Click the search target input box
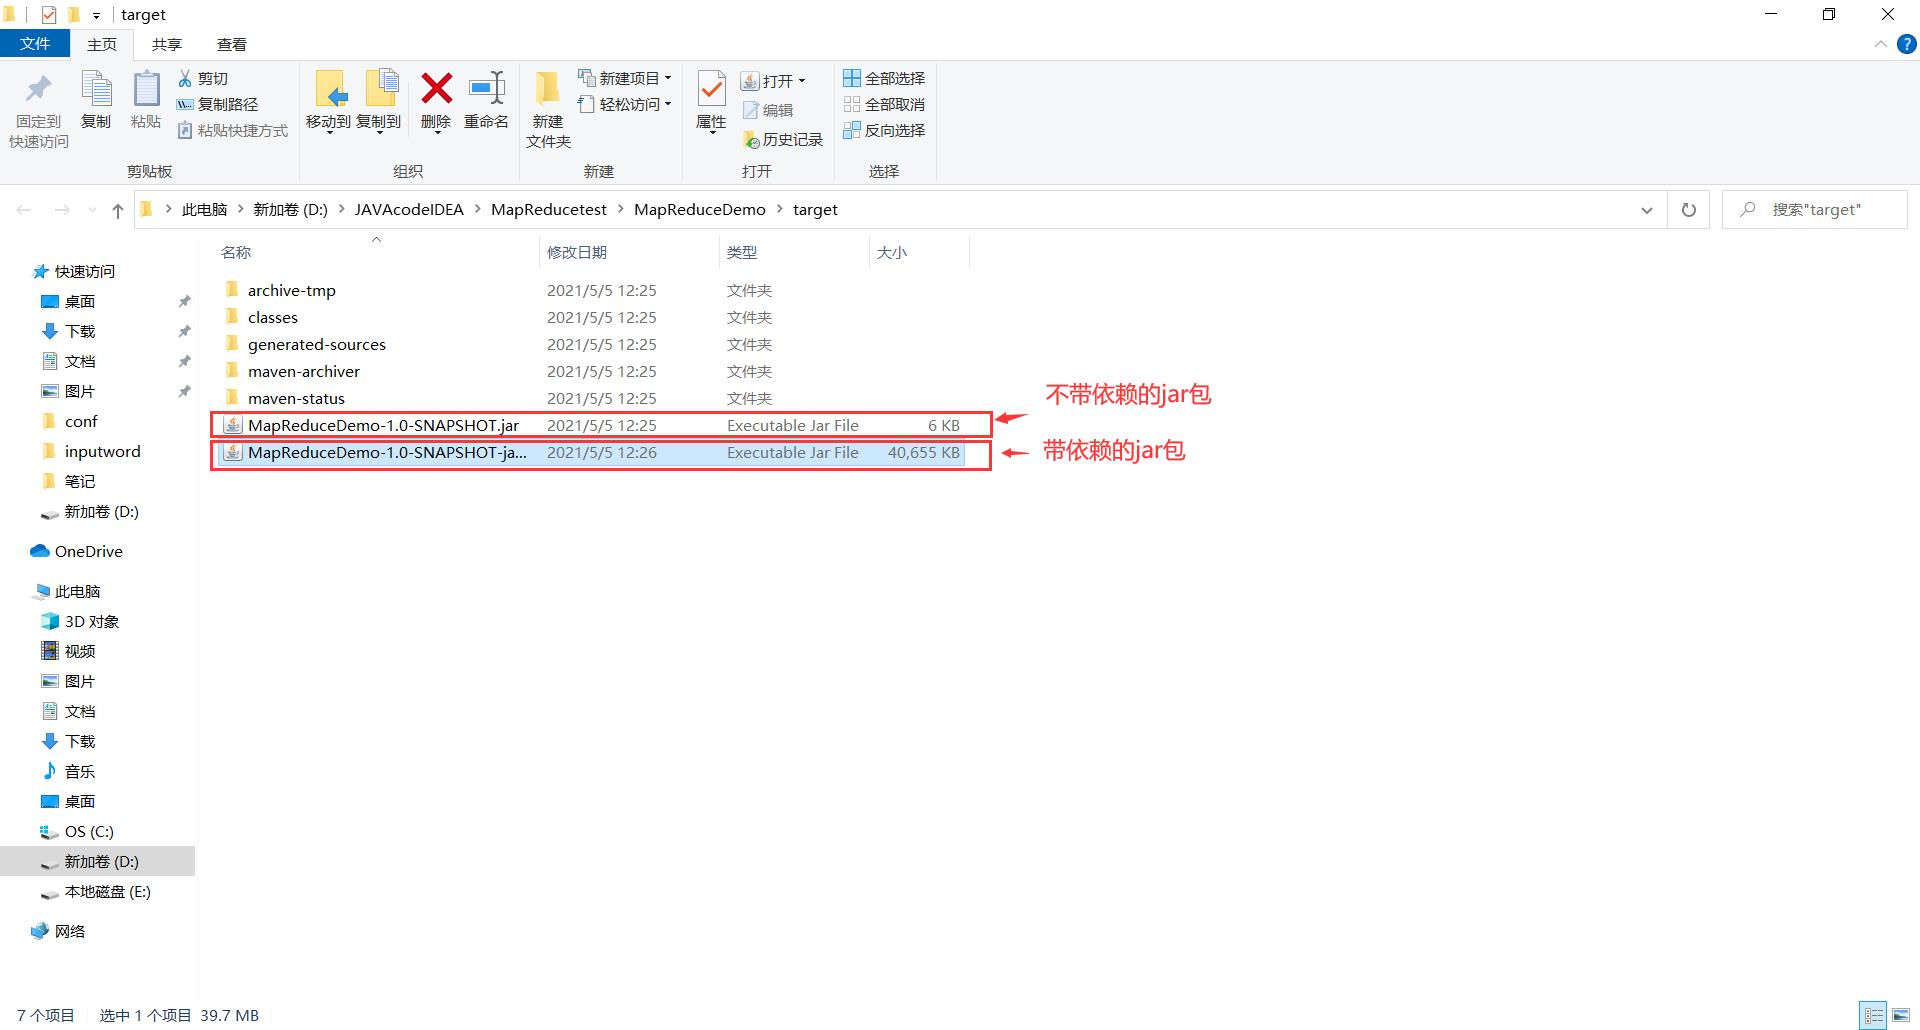Image resolution: width=1920 pixels, height=1030 pixels. coord(1815,210)
